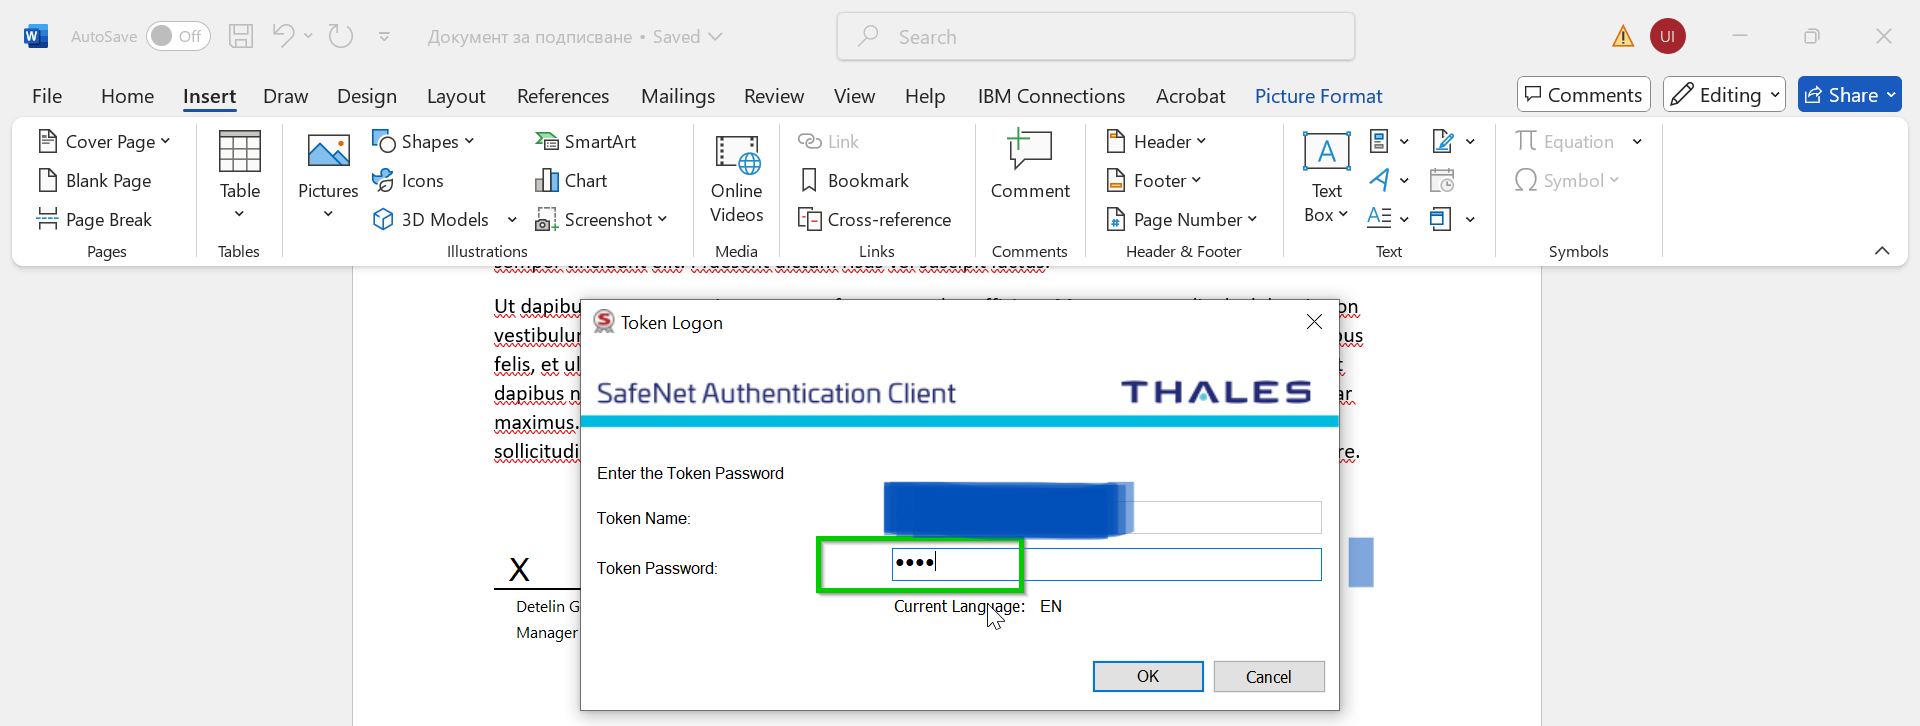The image size is (1920, 726).
Task: Click the Share button
Action: (1849, 95)
